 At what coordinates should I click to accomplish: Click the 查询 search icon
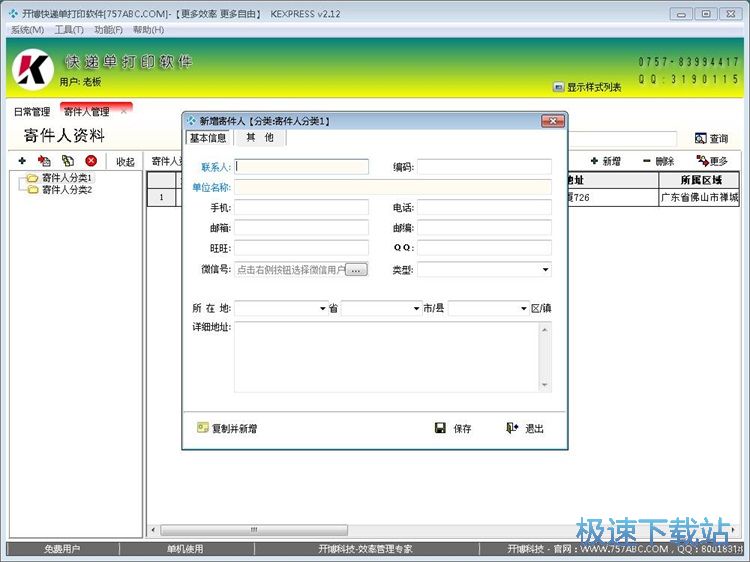point(700,138)
